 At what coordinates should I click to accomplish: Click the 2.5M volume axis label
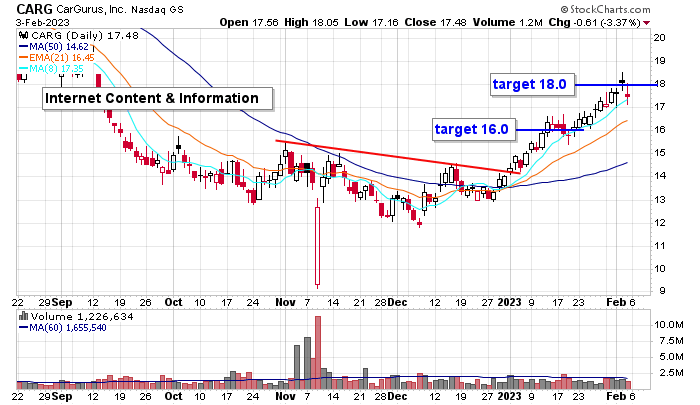[x=671, y=373]
